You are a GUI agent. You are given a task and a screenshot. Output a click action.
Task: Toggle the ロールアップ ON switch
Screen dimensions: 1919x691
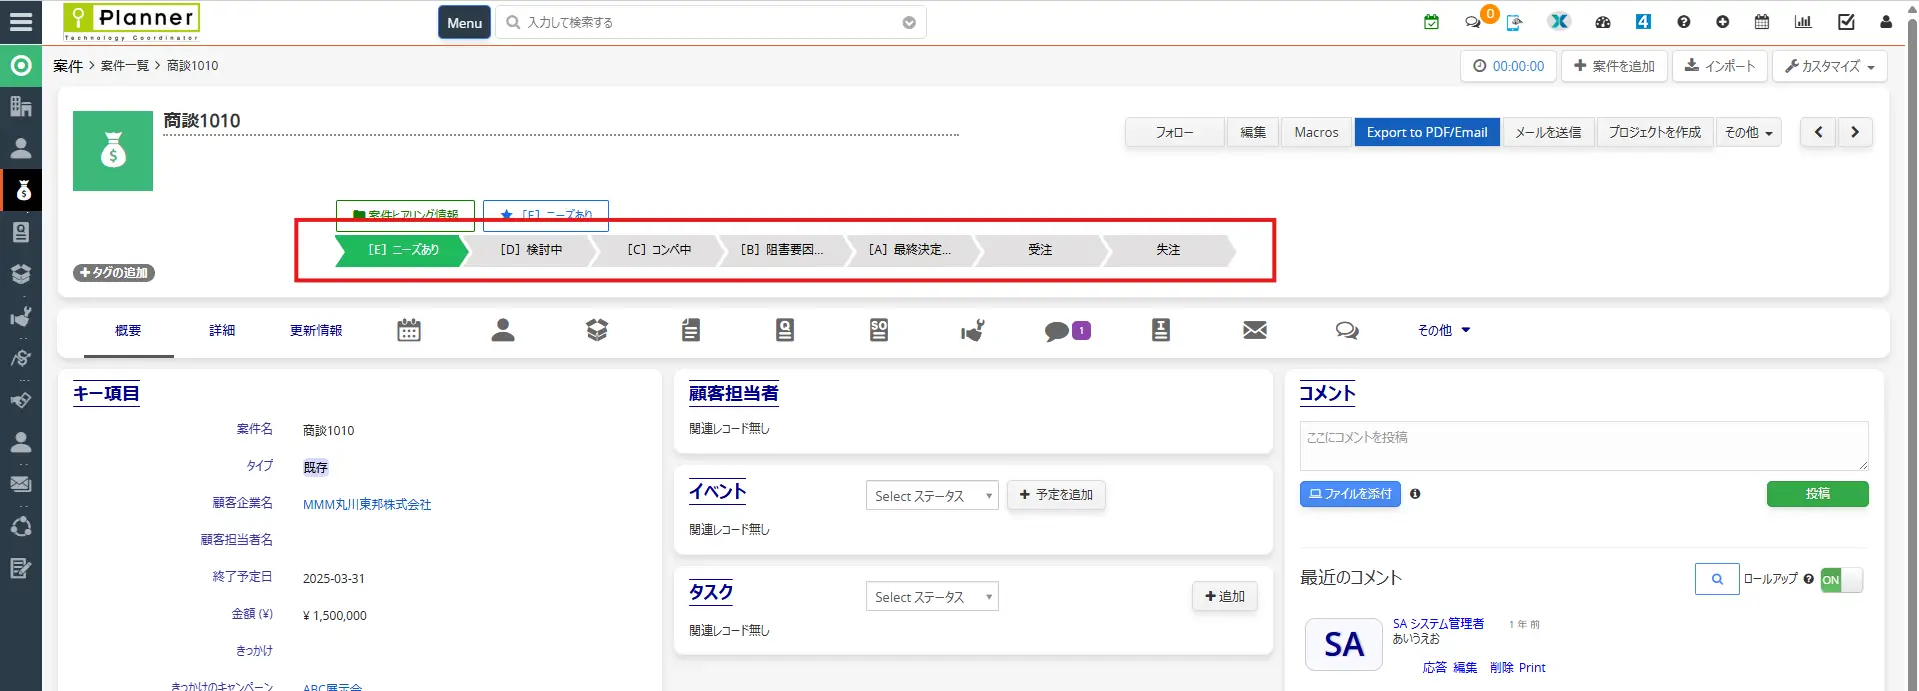(1841, 580)
